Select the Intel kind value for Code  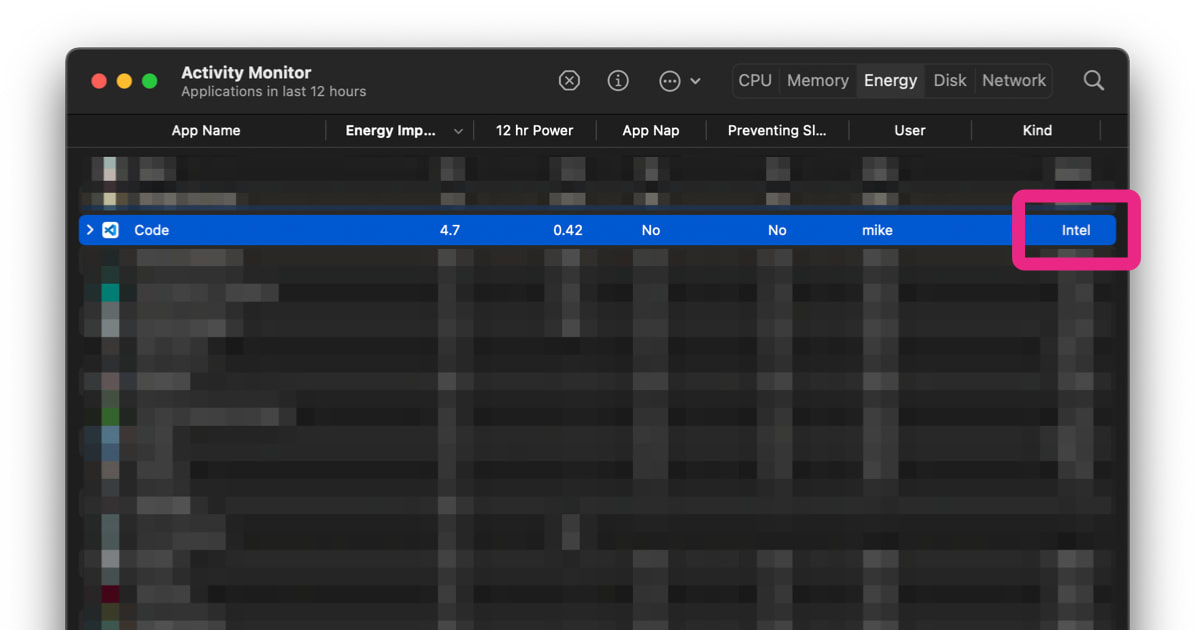pos(1074,229)
